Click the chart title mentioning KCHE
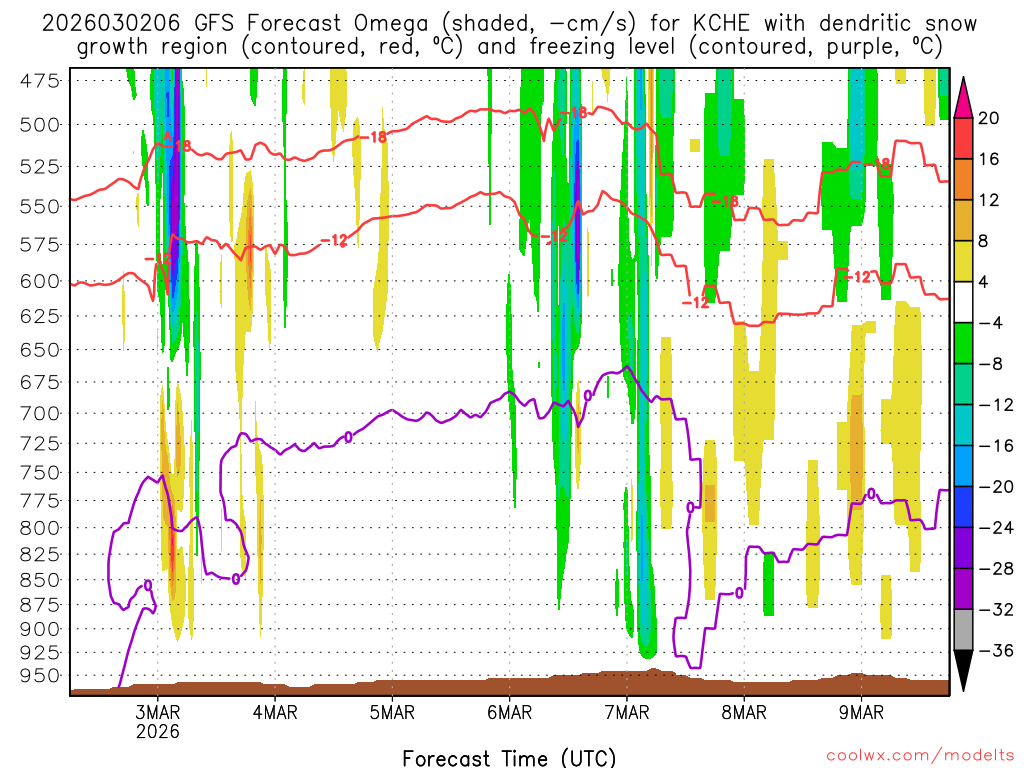This screenshot has width=1024, height=768. [x=509, y=35]
